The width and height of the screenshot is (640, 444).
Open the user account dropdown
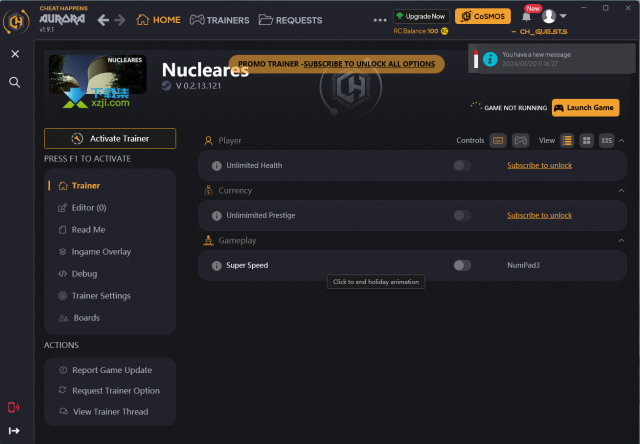[553, 17]
